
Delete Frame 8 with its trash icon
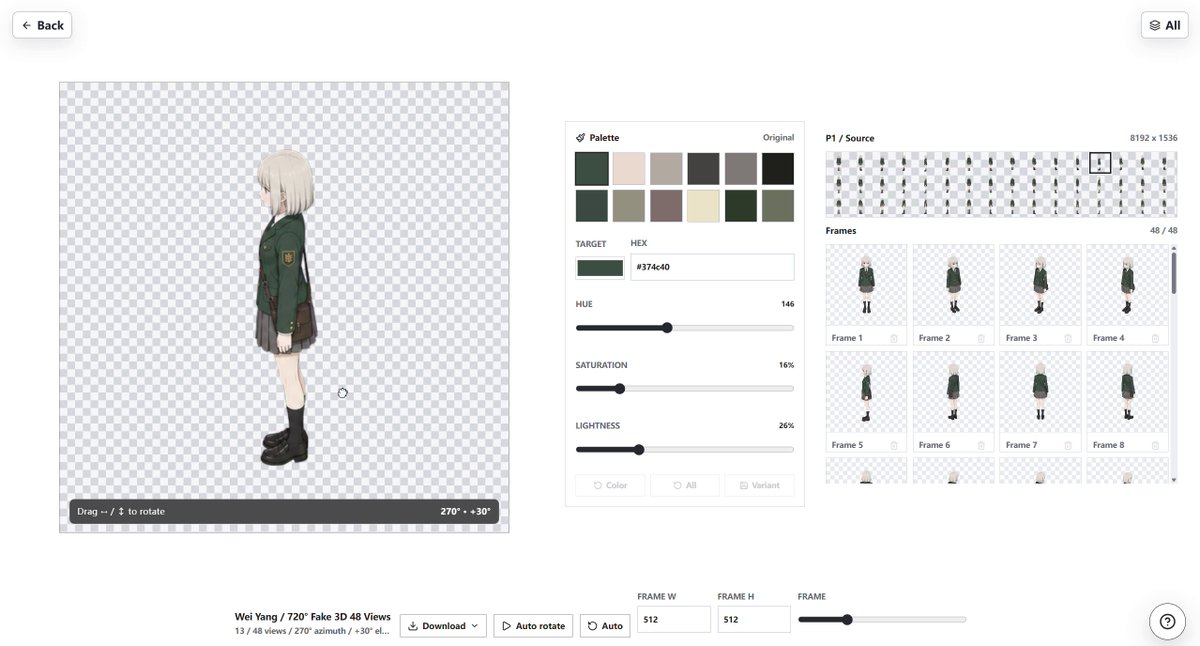tap(1155, 445)
